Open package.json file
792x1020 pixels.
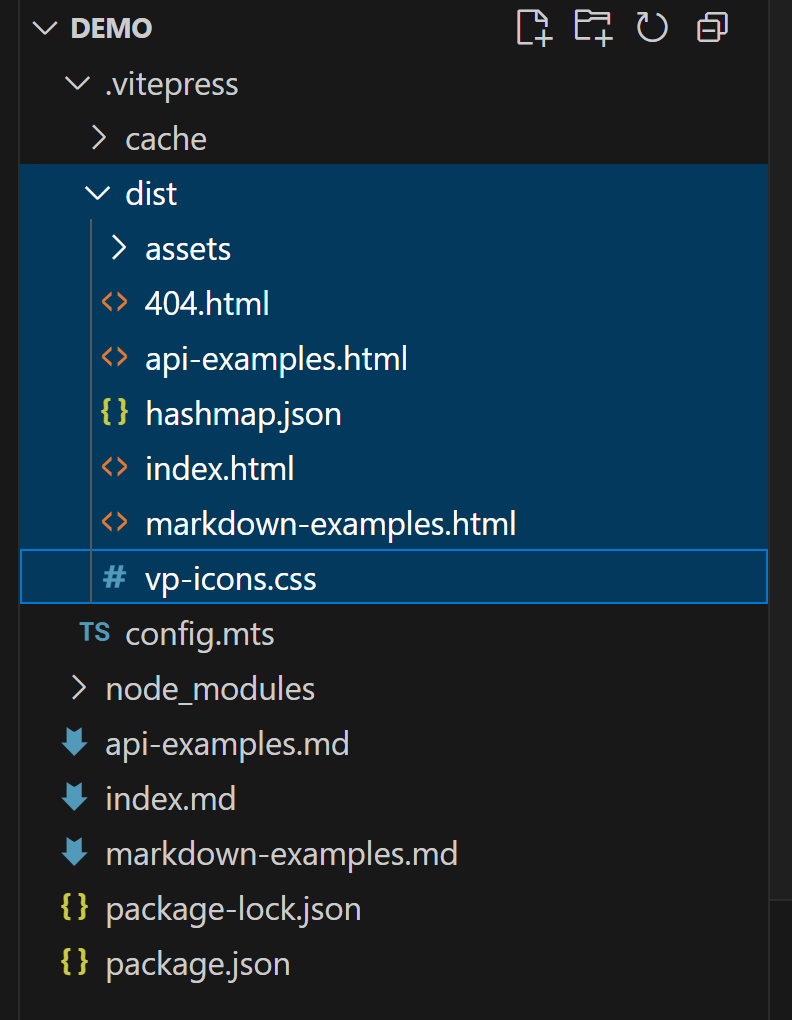(197, 964)
